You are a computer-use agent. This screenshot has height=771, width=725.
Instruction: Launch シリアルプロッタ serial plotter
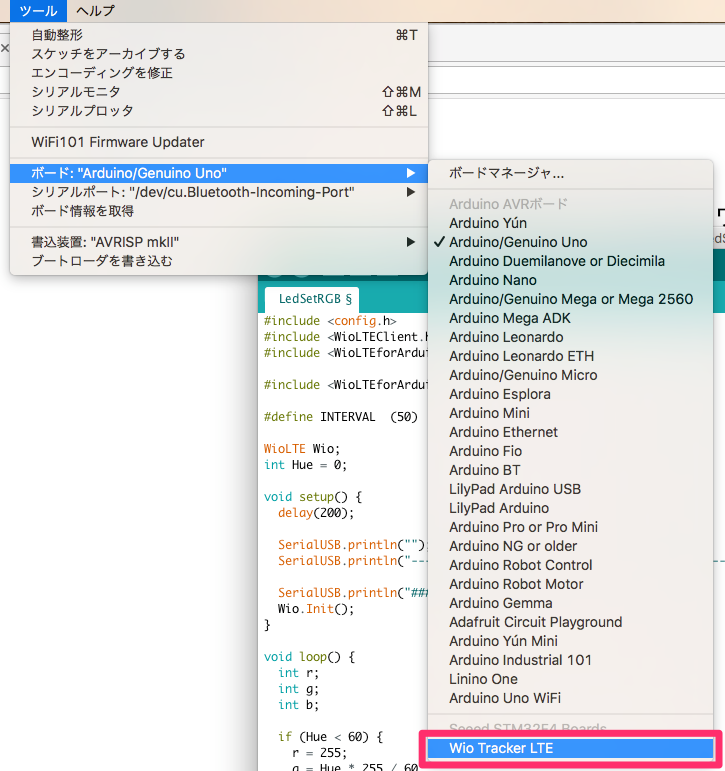click(x=82, y=111)
